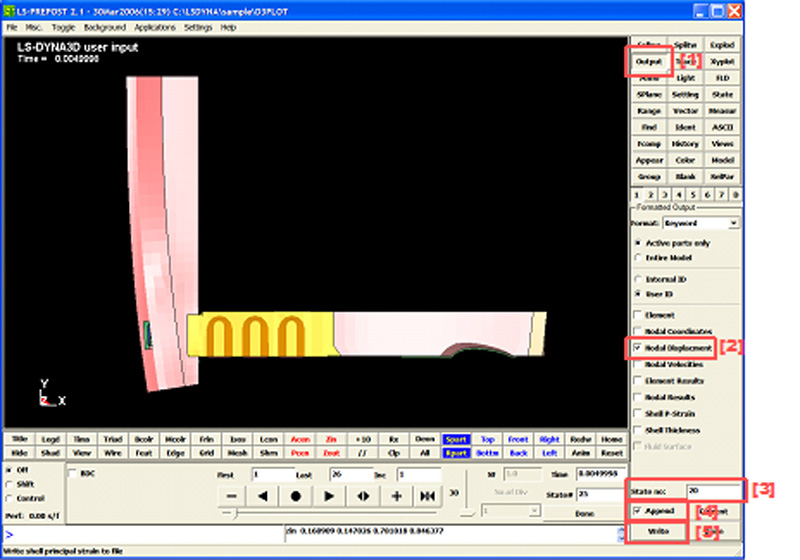Step back one state with minus button
The image size is (800, 560).
pyautogui.click(x=231, y=495)
